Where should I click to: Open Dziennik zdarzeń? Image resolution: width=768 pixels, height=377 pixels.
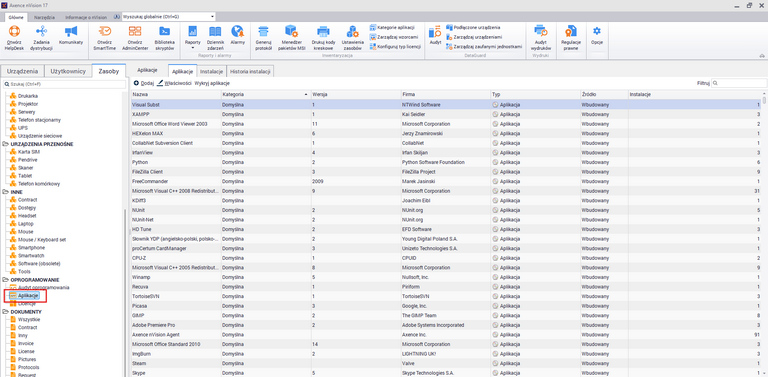216,38
